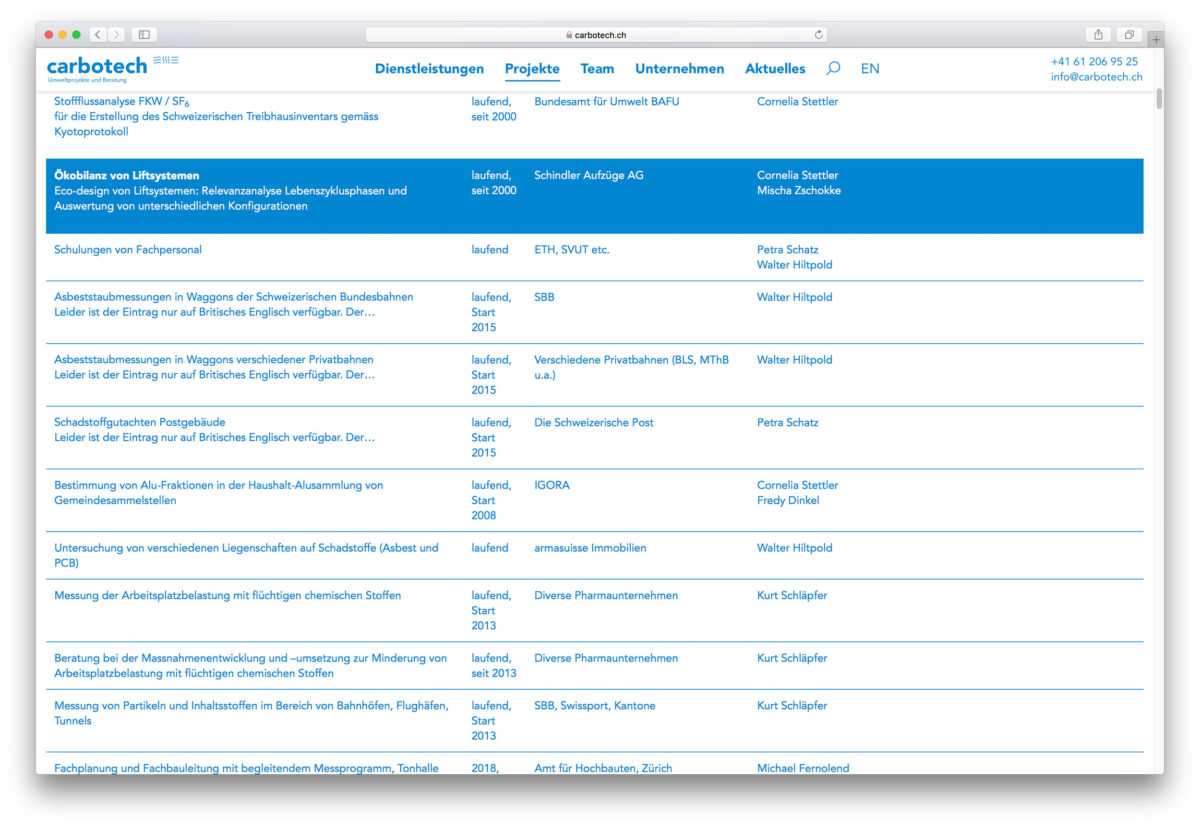This screenshot has height=829, width=1200.
Task: Open new tab plus button
Action: click(1156, 40)
